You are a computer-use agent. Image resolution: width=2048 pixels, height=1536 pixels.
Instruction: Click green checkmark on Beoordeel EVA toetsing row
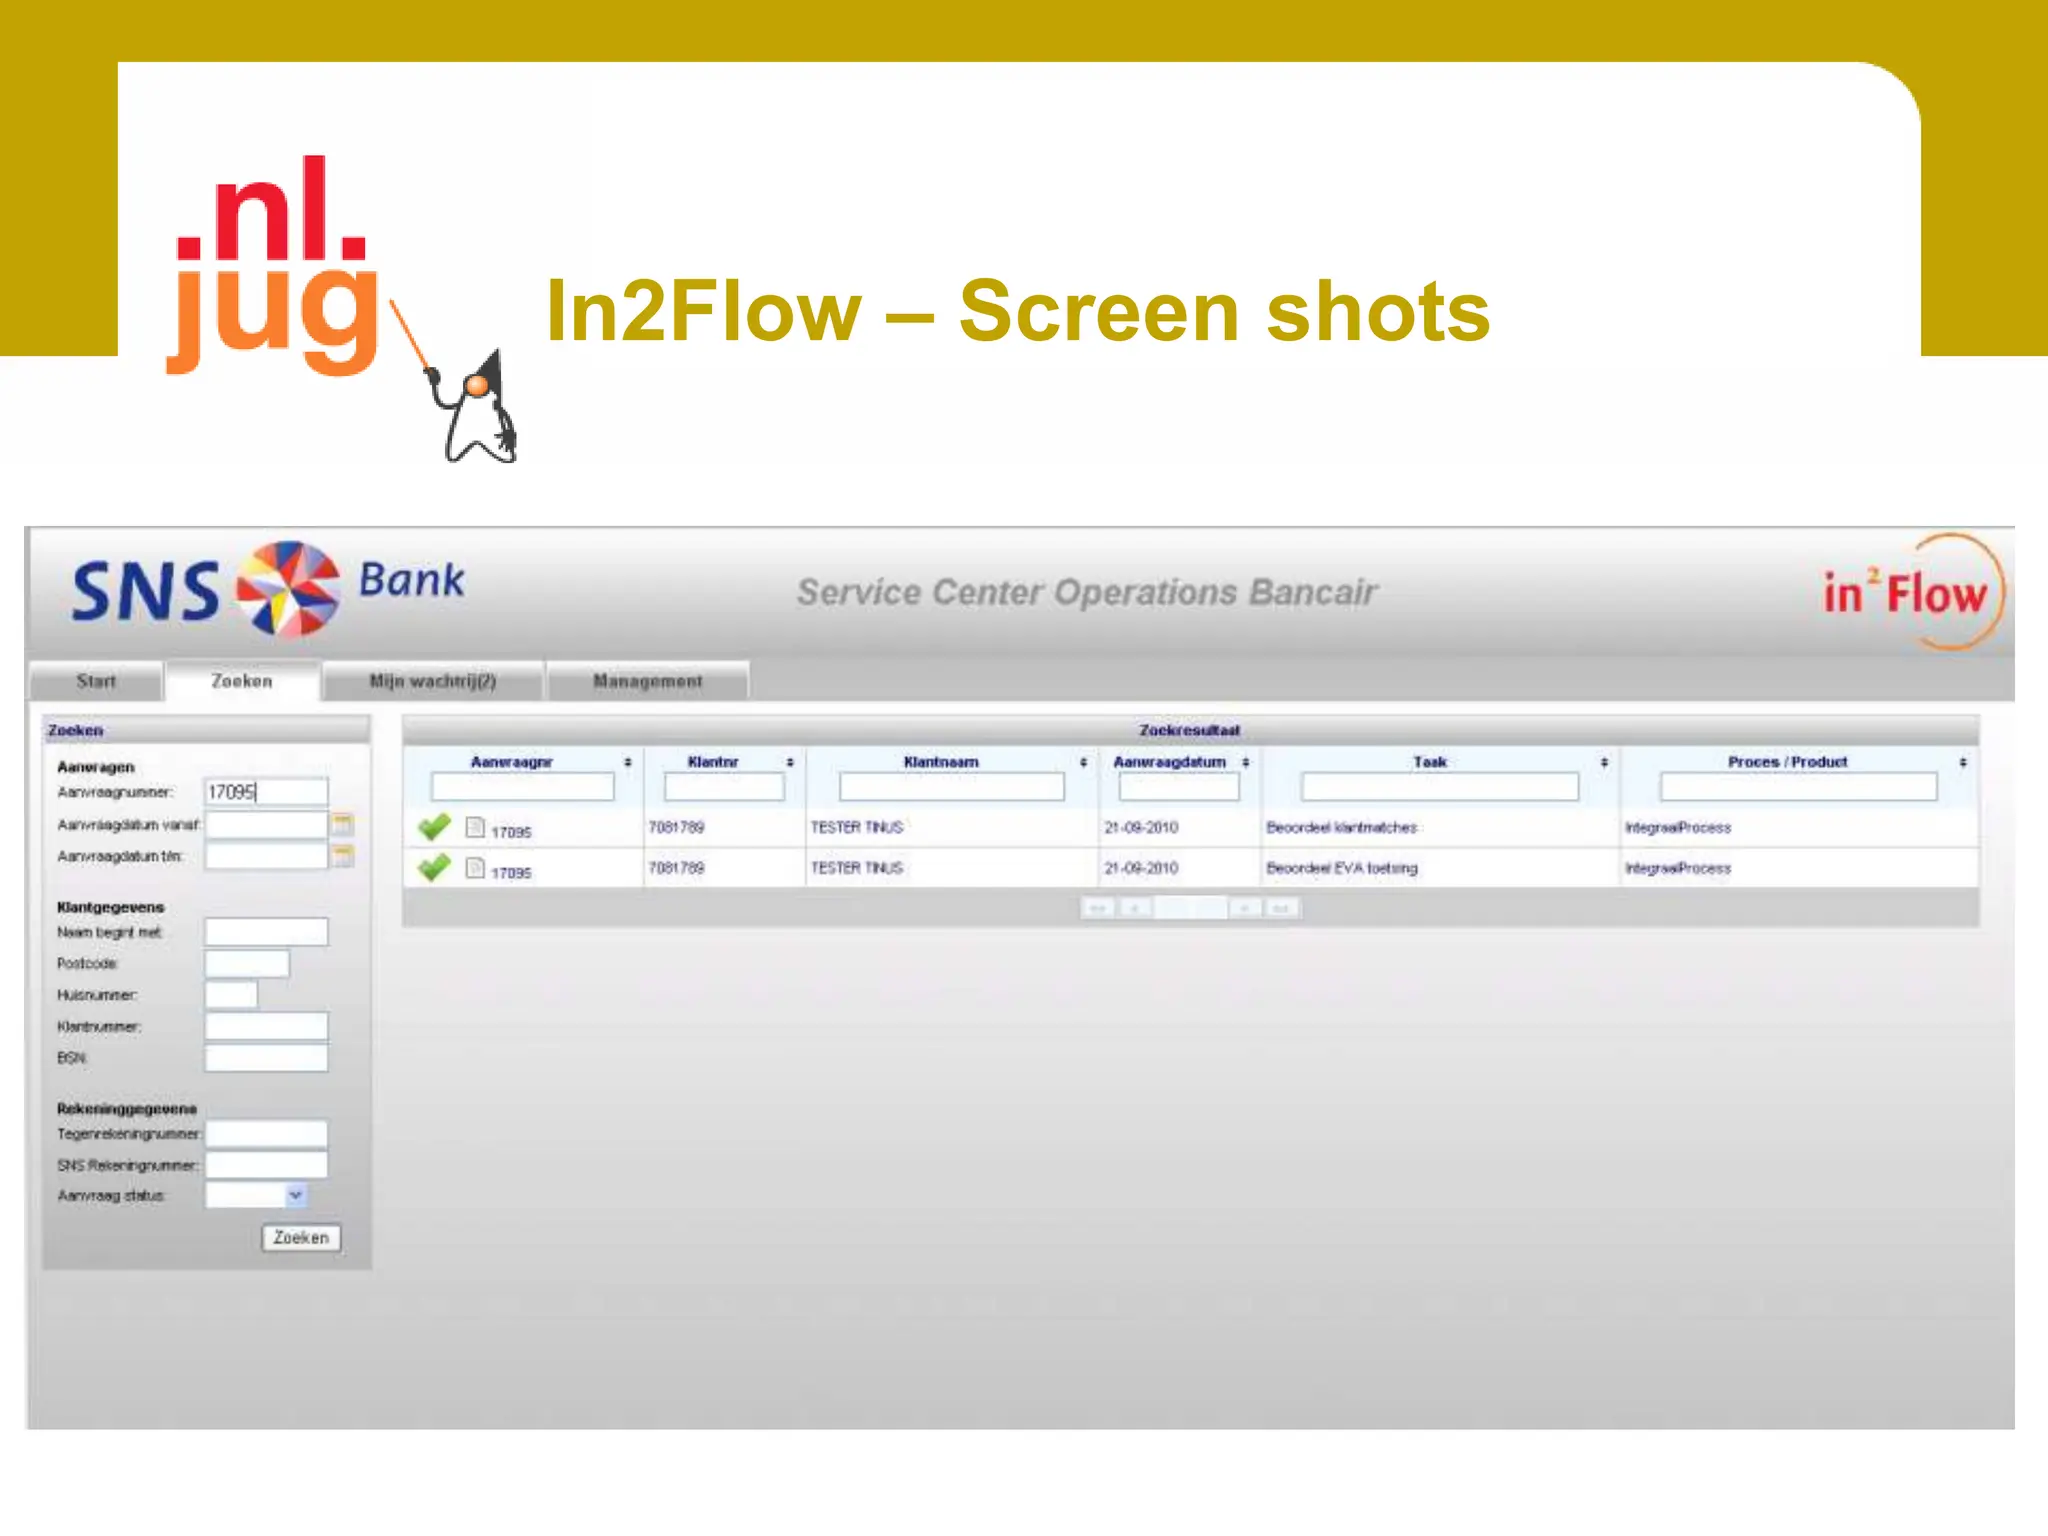click(434, 867)
